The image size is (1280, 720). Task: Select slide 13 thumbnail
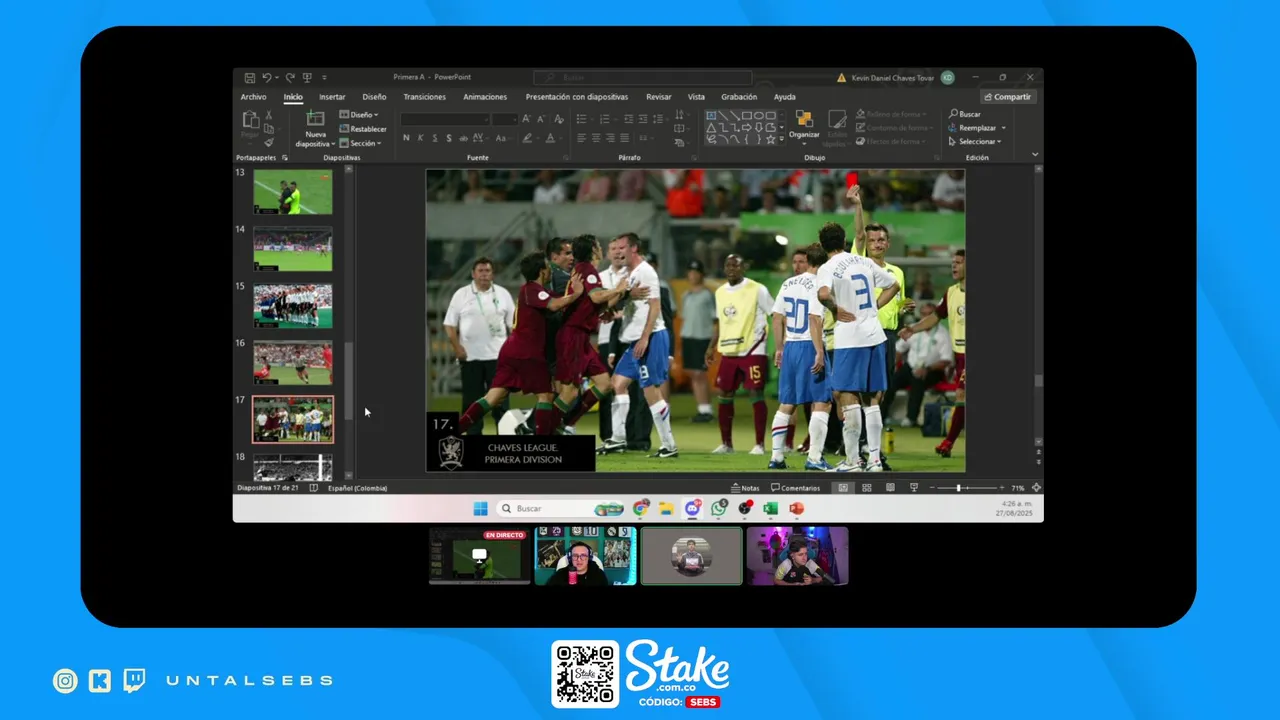293,191
